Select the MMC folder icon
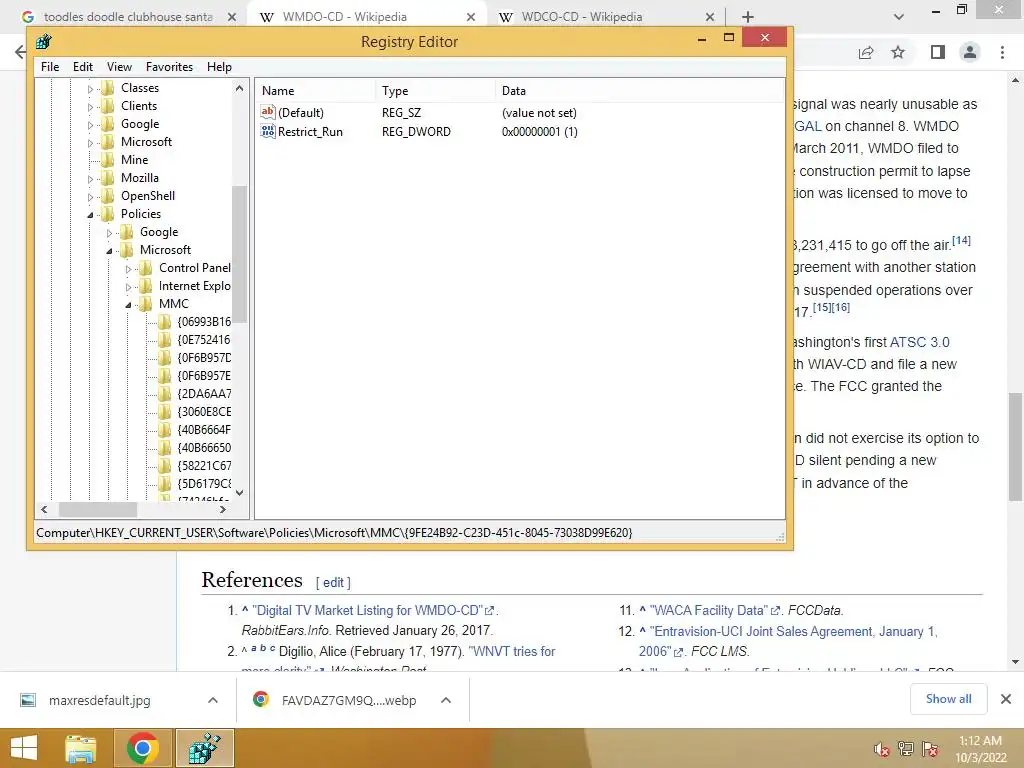This screenshot has width=1024, height=768. coord(146,304)
